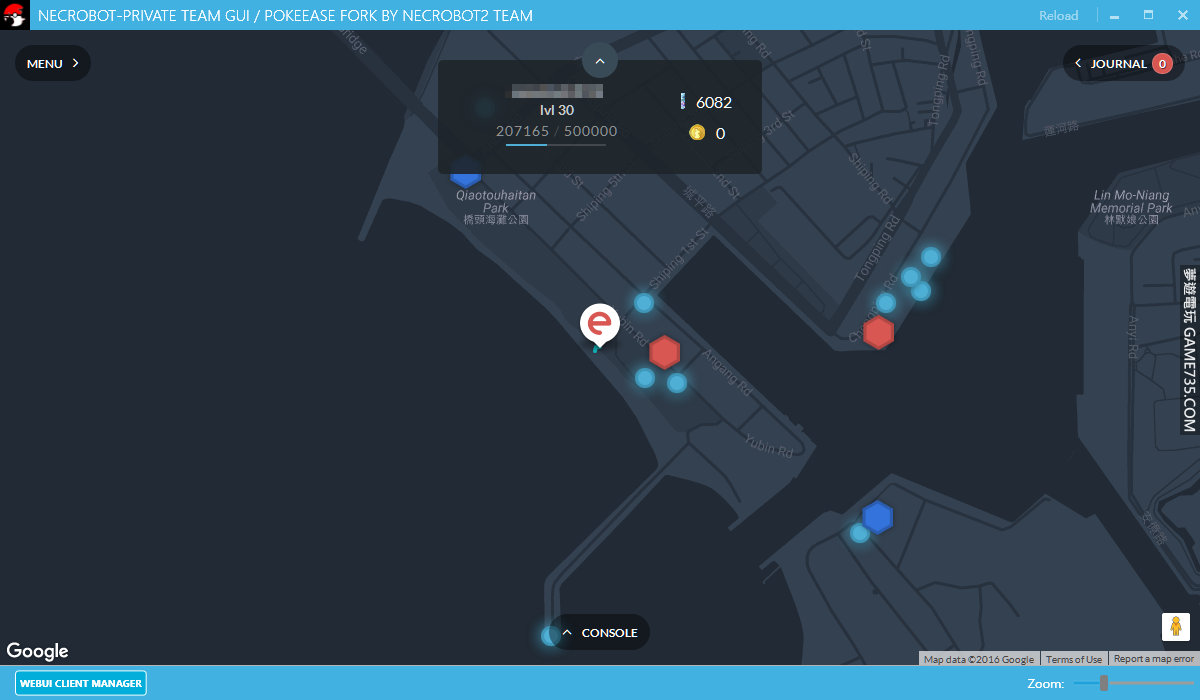Click the Yubin Rd map label
1200x700 pixels.
pyautogui.click(x=768, y=447)
